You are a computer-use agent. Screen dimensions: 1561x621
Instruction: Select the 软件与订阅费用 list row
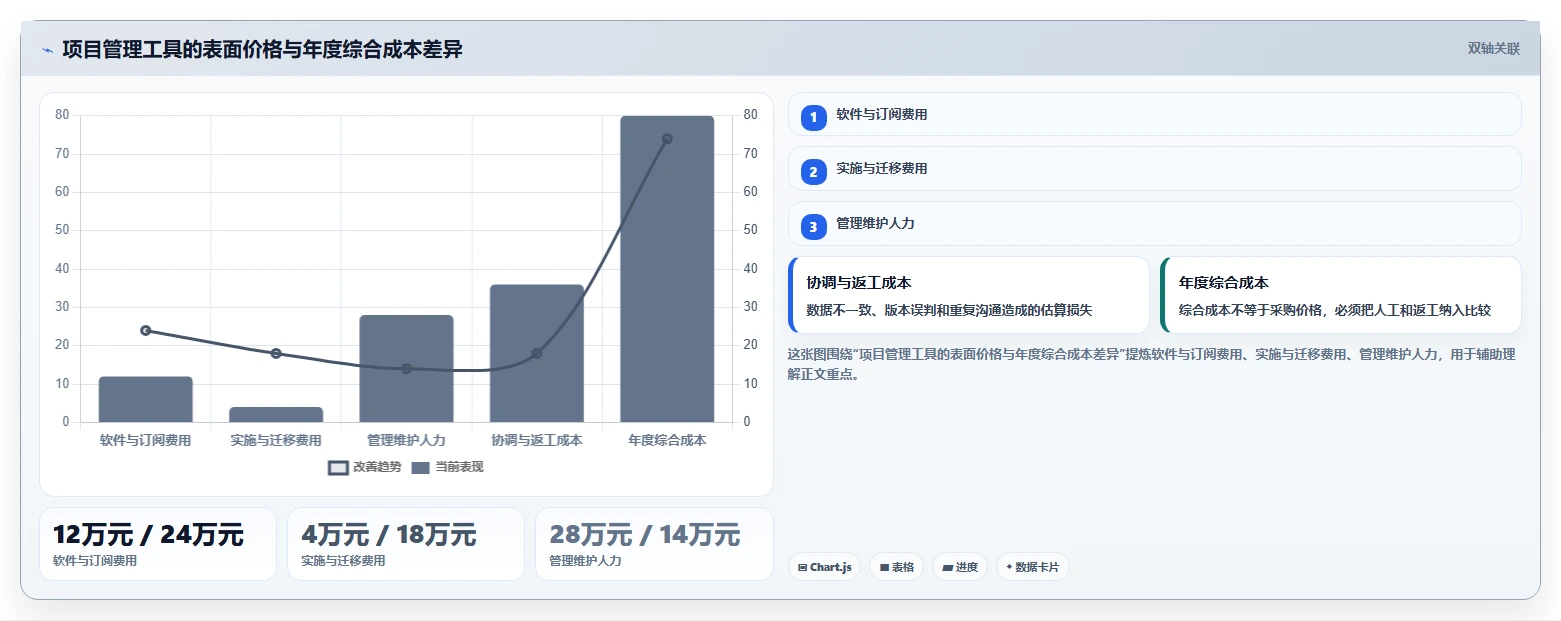(x=1154, y=114)
